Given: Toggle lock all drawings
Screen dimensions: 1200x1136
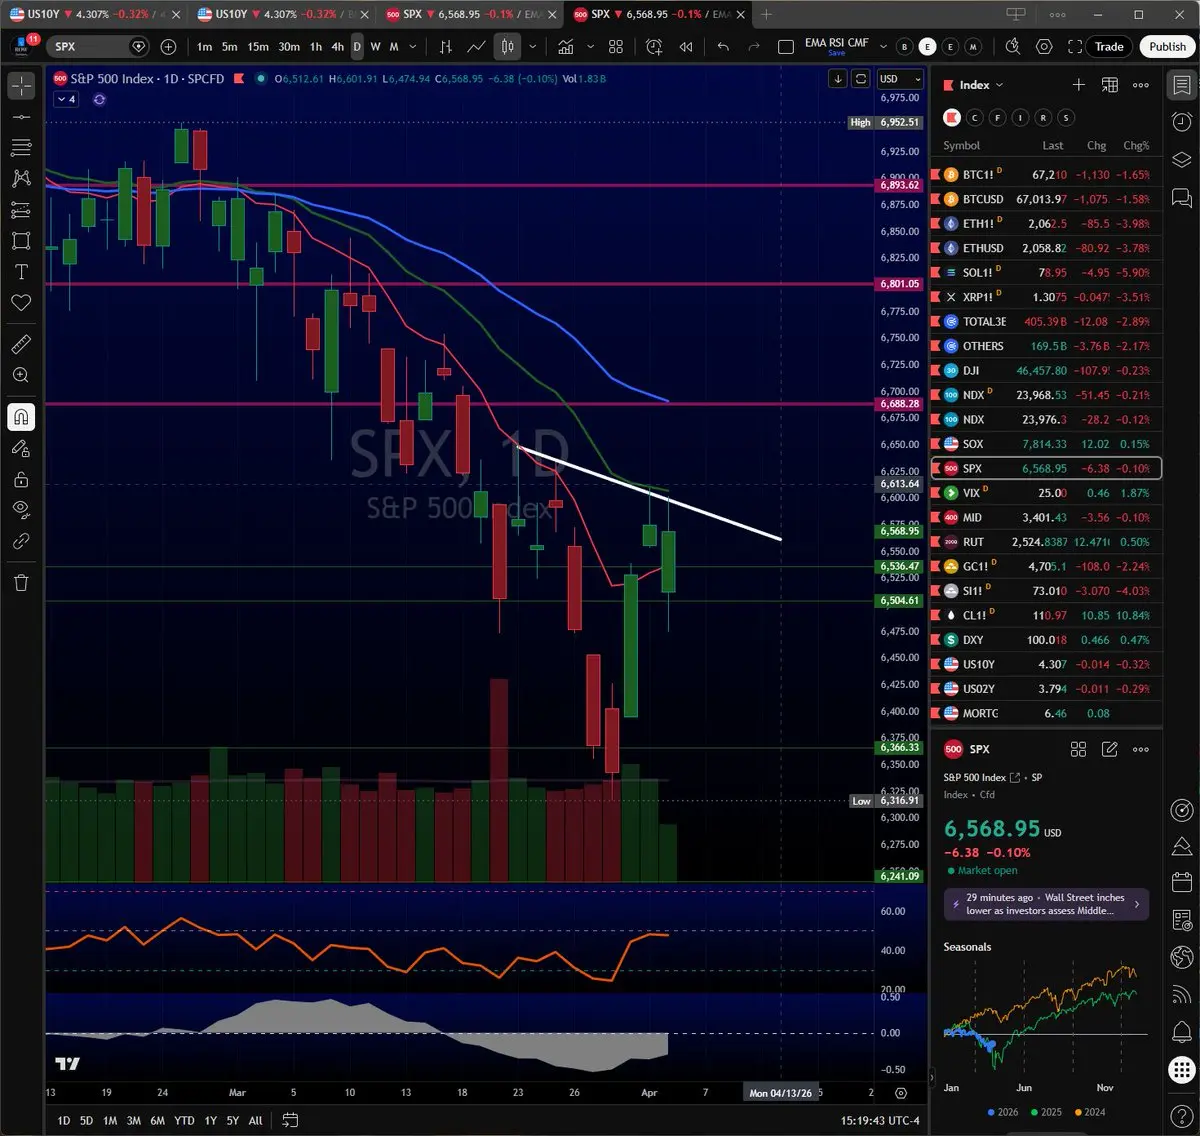Looking at the screenshot, I should click(x=21, y=479).
